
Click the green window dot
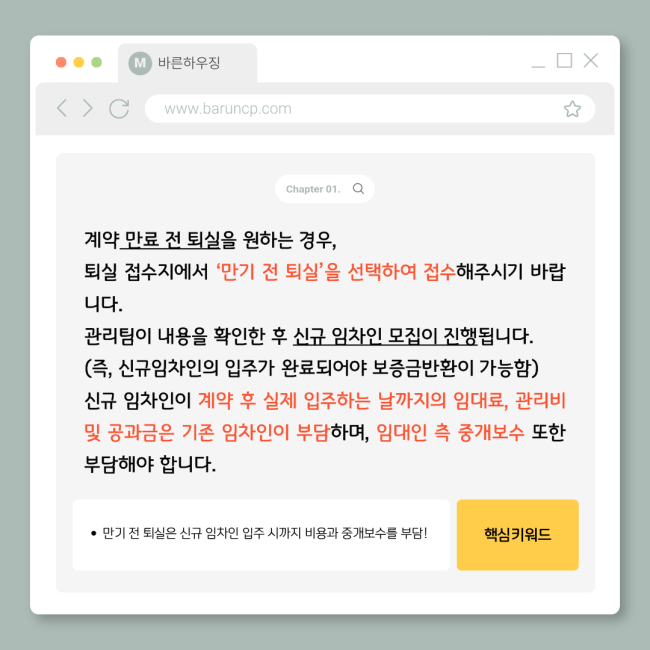(97, 62)
